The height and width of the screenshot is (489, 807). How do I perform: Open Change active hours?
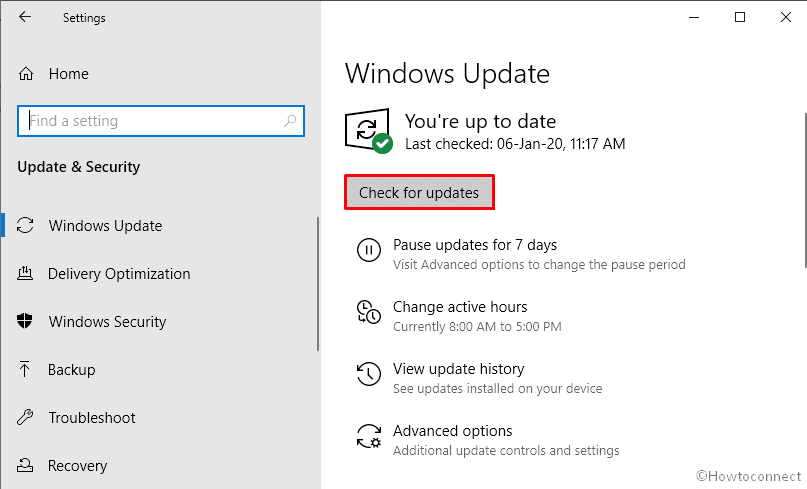point(460,307)
